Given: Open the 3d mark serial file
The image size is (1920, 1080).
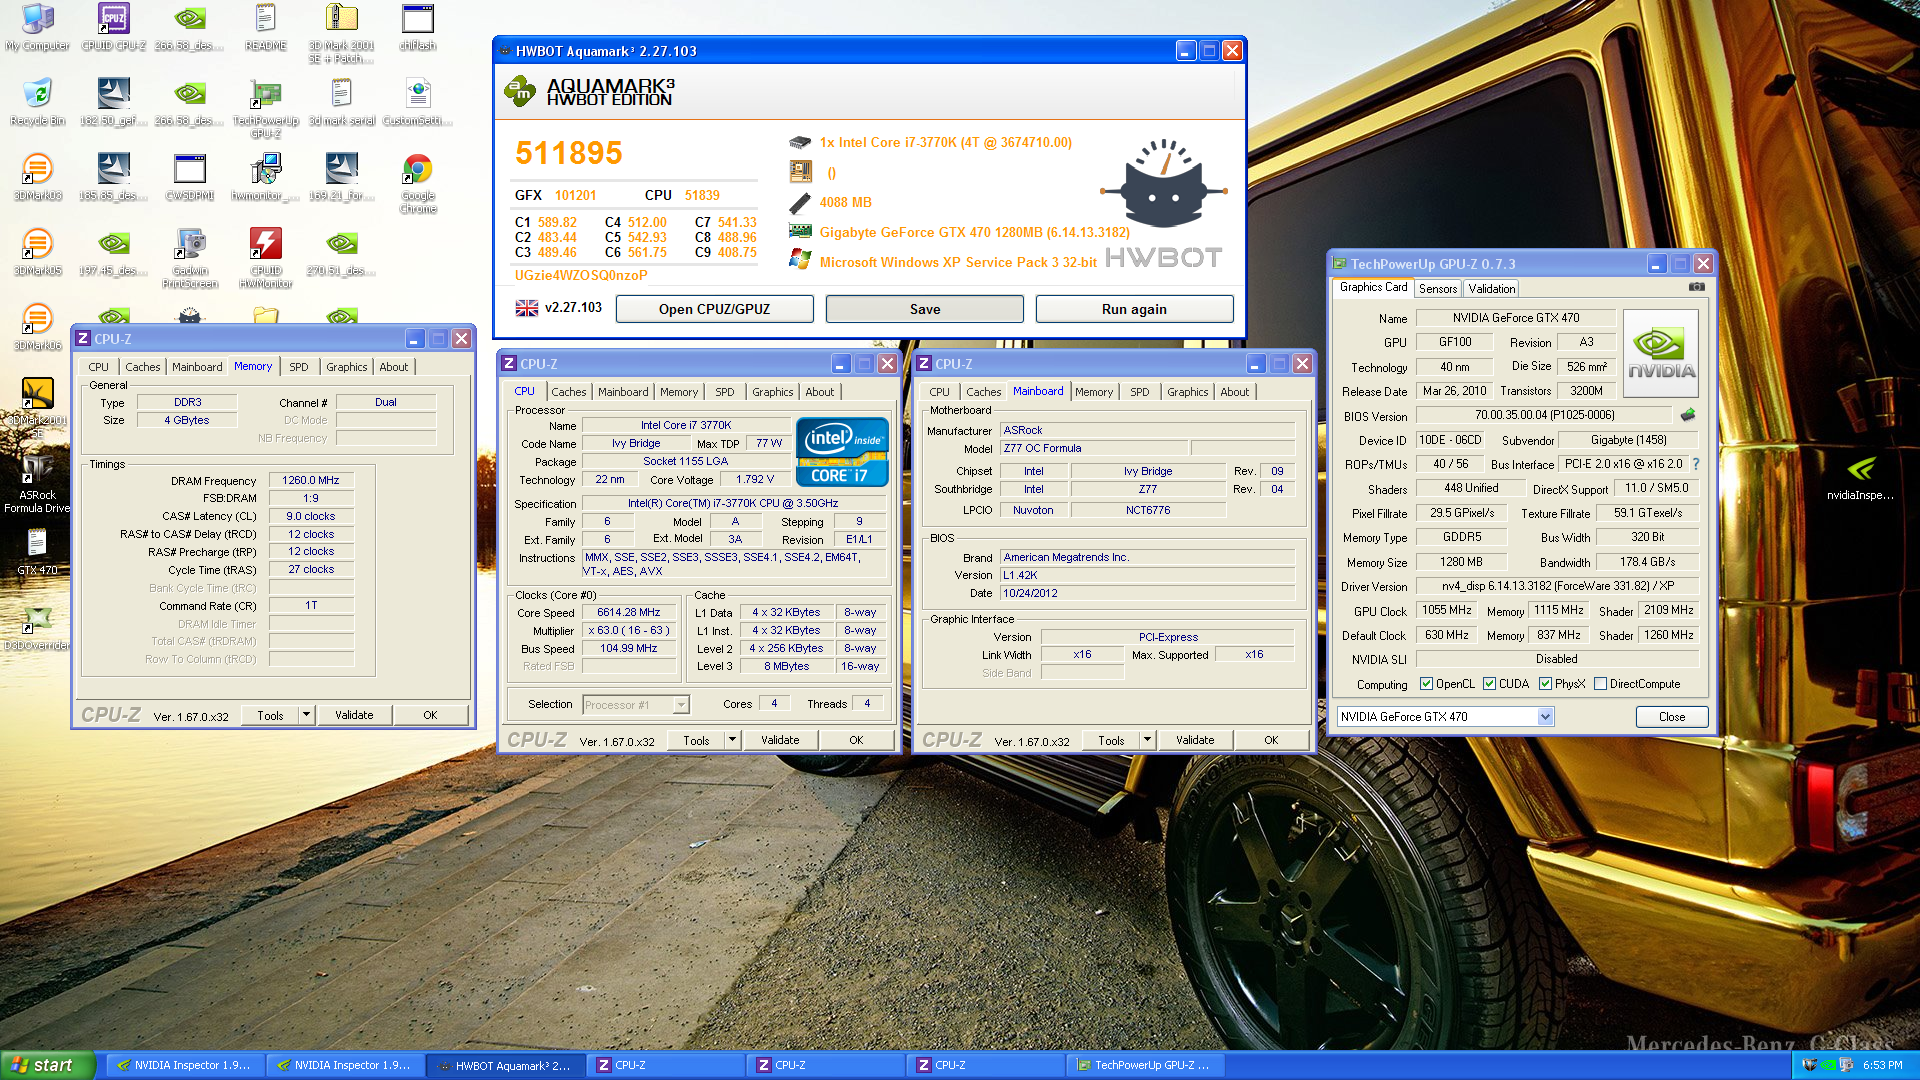Looking at the screenshot, I should (341, 102).
